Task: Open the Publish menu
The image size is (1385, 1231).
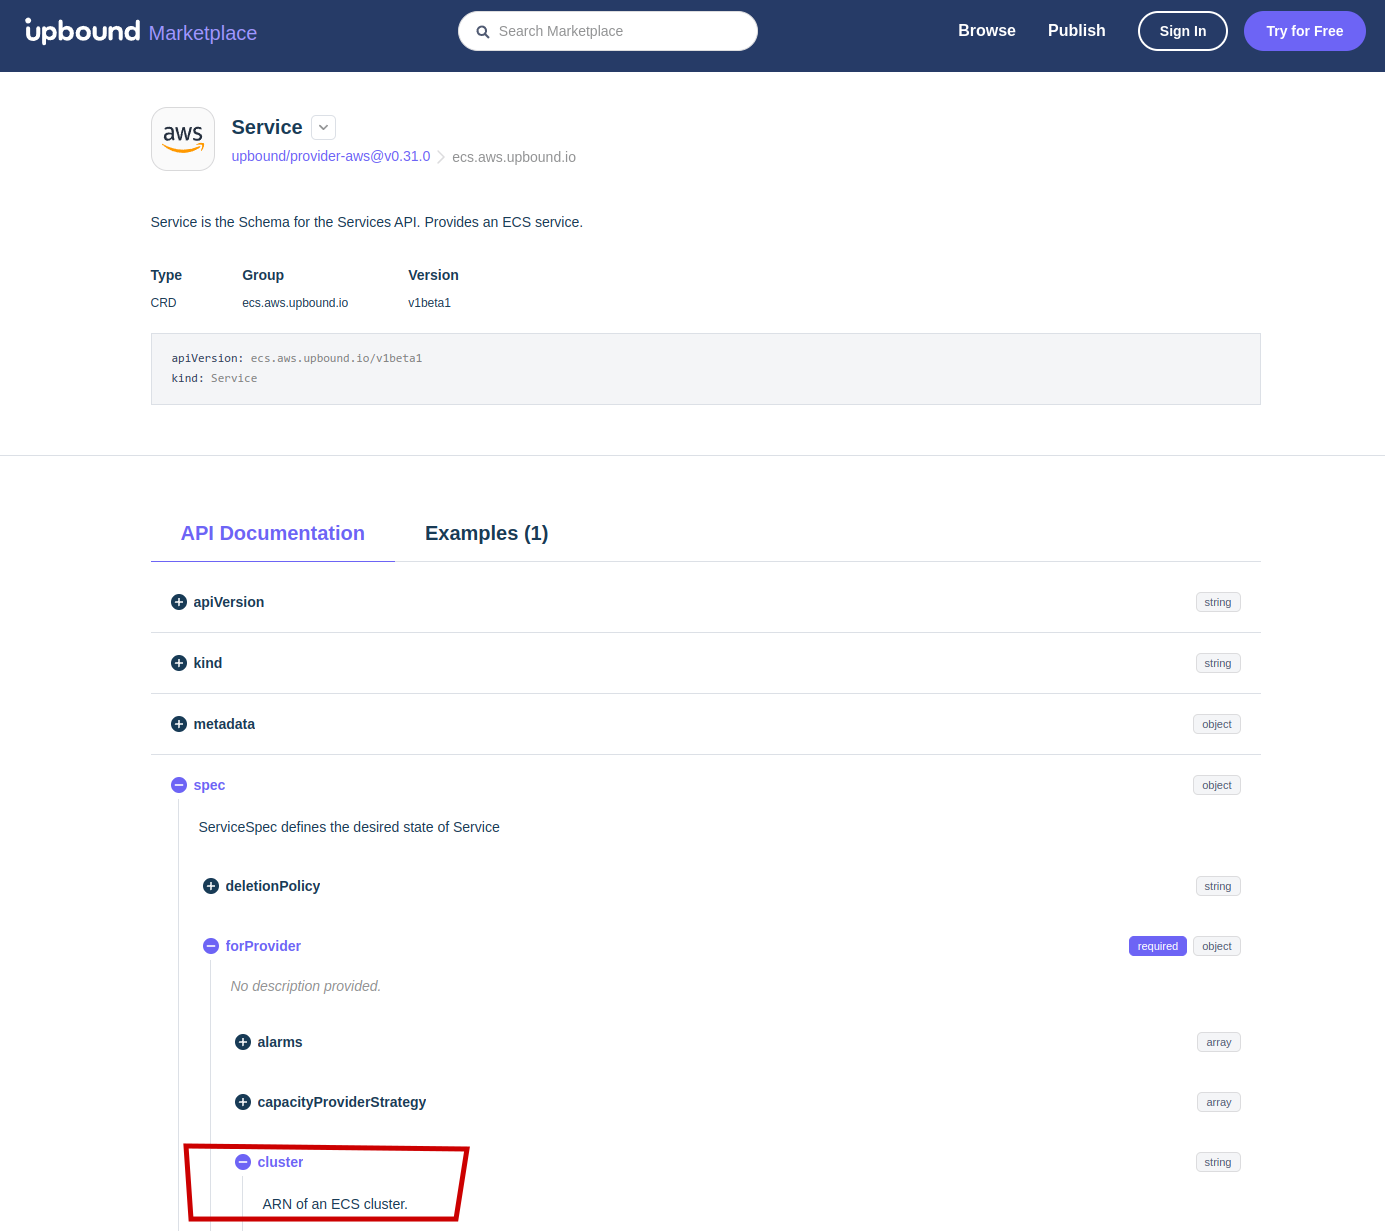Action: [x=1076, y=30]
